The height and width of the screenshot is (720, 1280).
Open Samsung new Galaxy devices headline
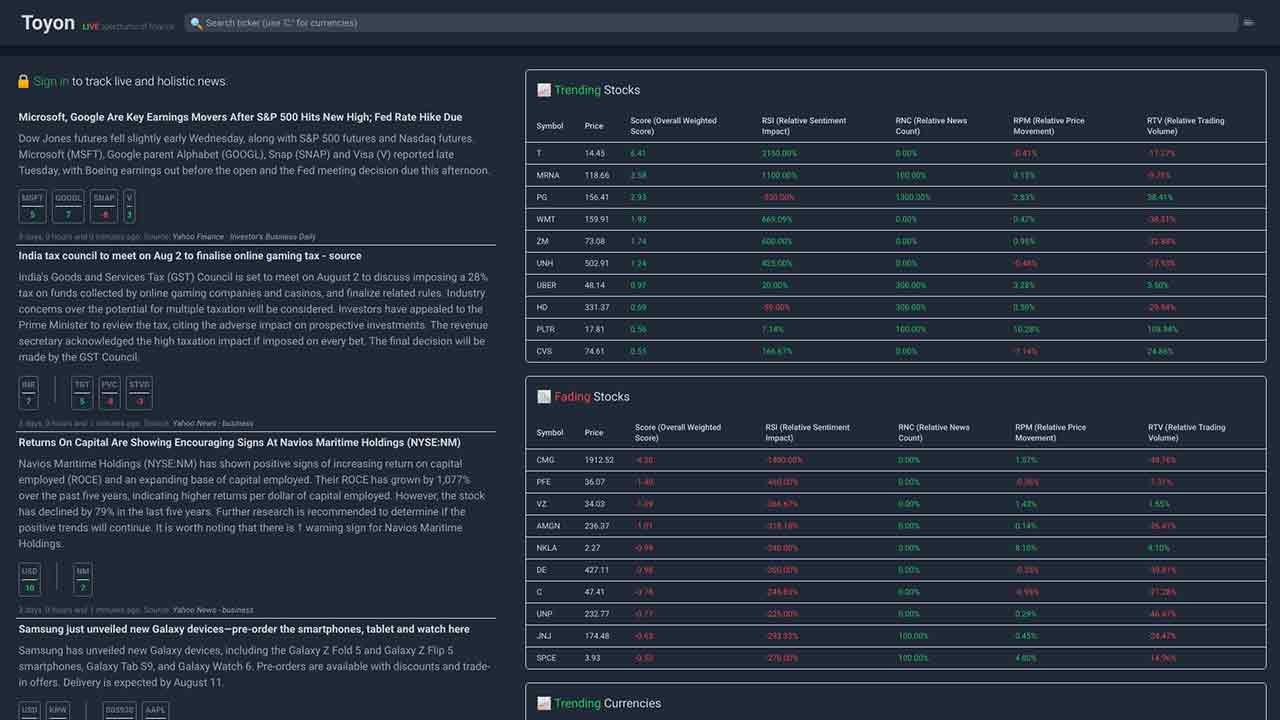244,629
